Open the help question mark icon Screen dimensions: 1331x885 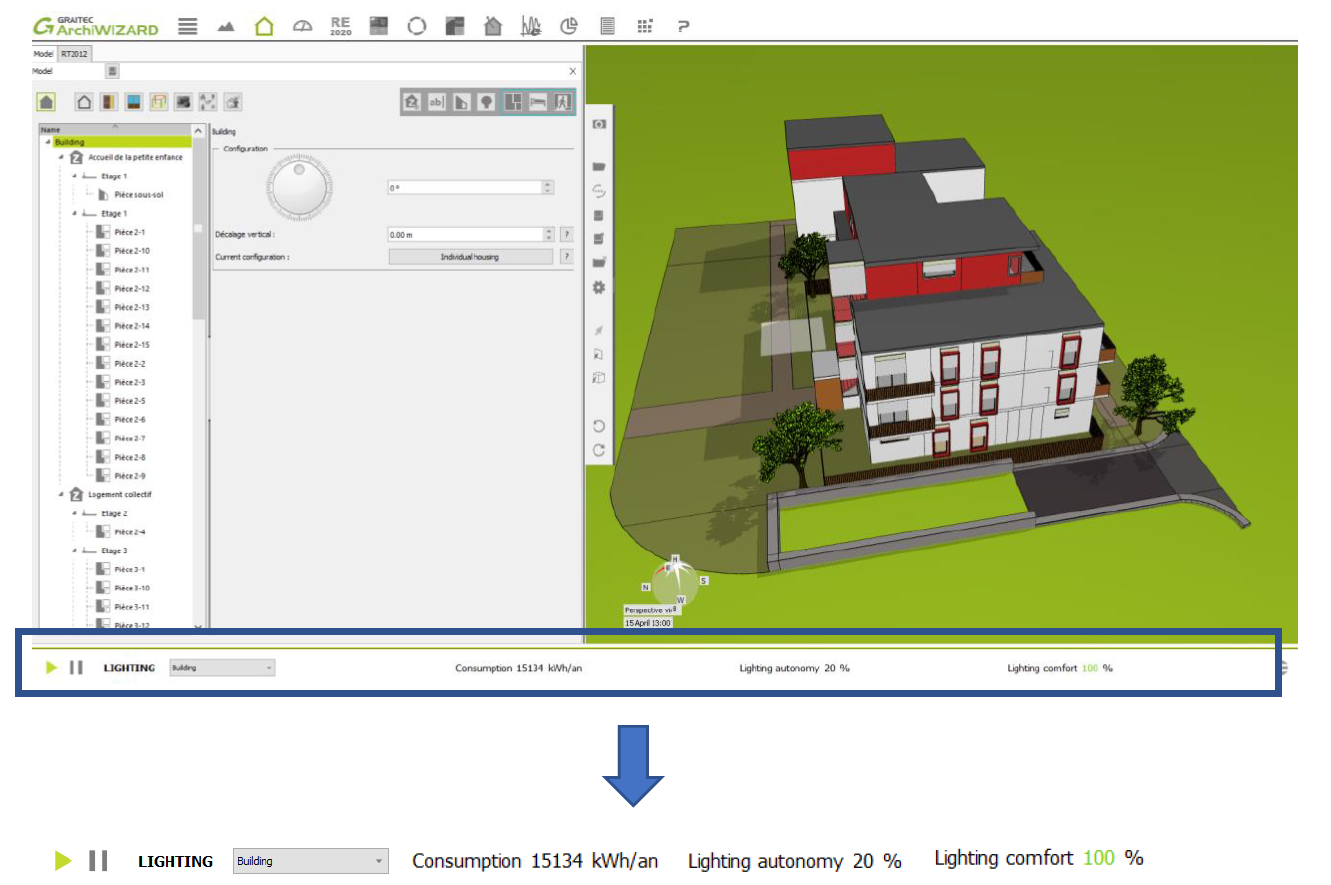(684, 27)
